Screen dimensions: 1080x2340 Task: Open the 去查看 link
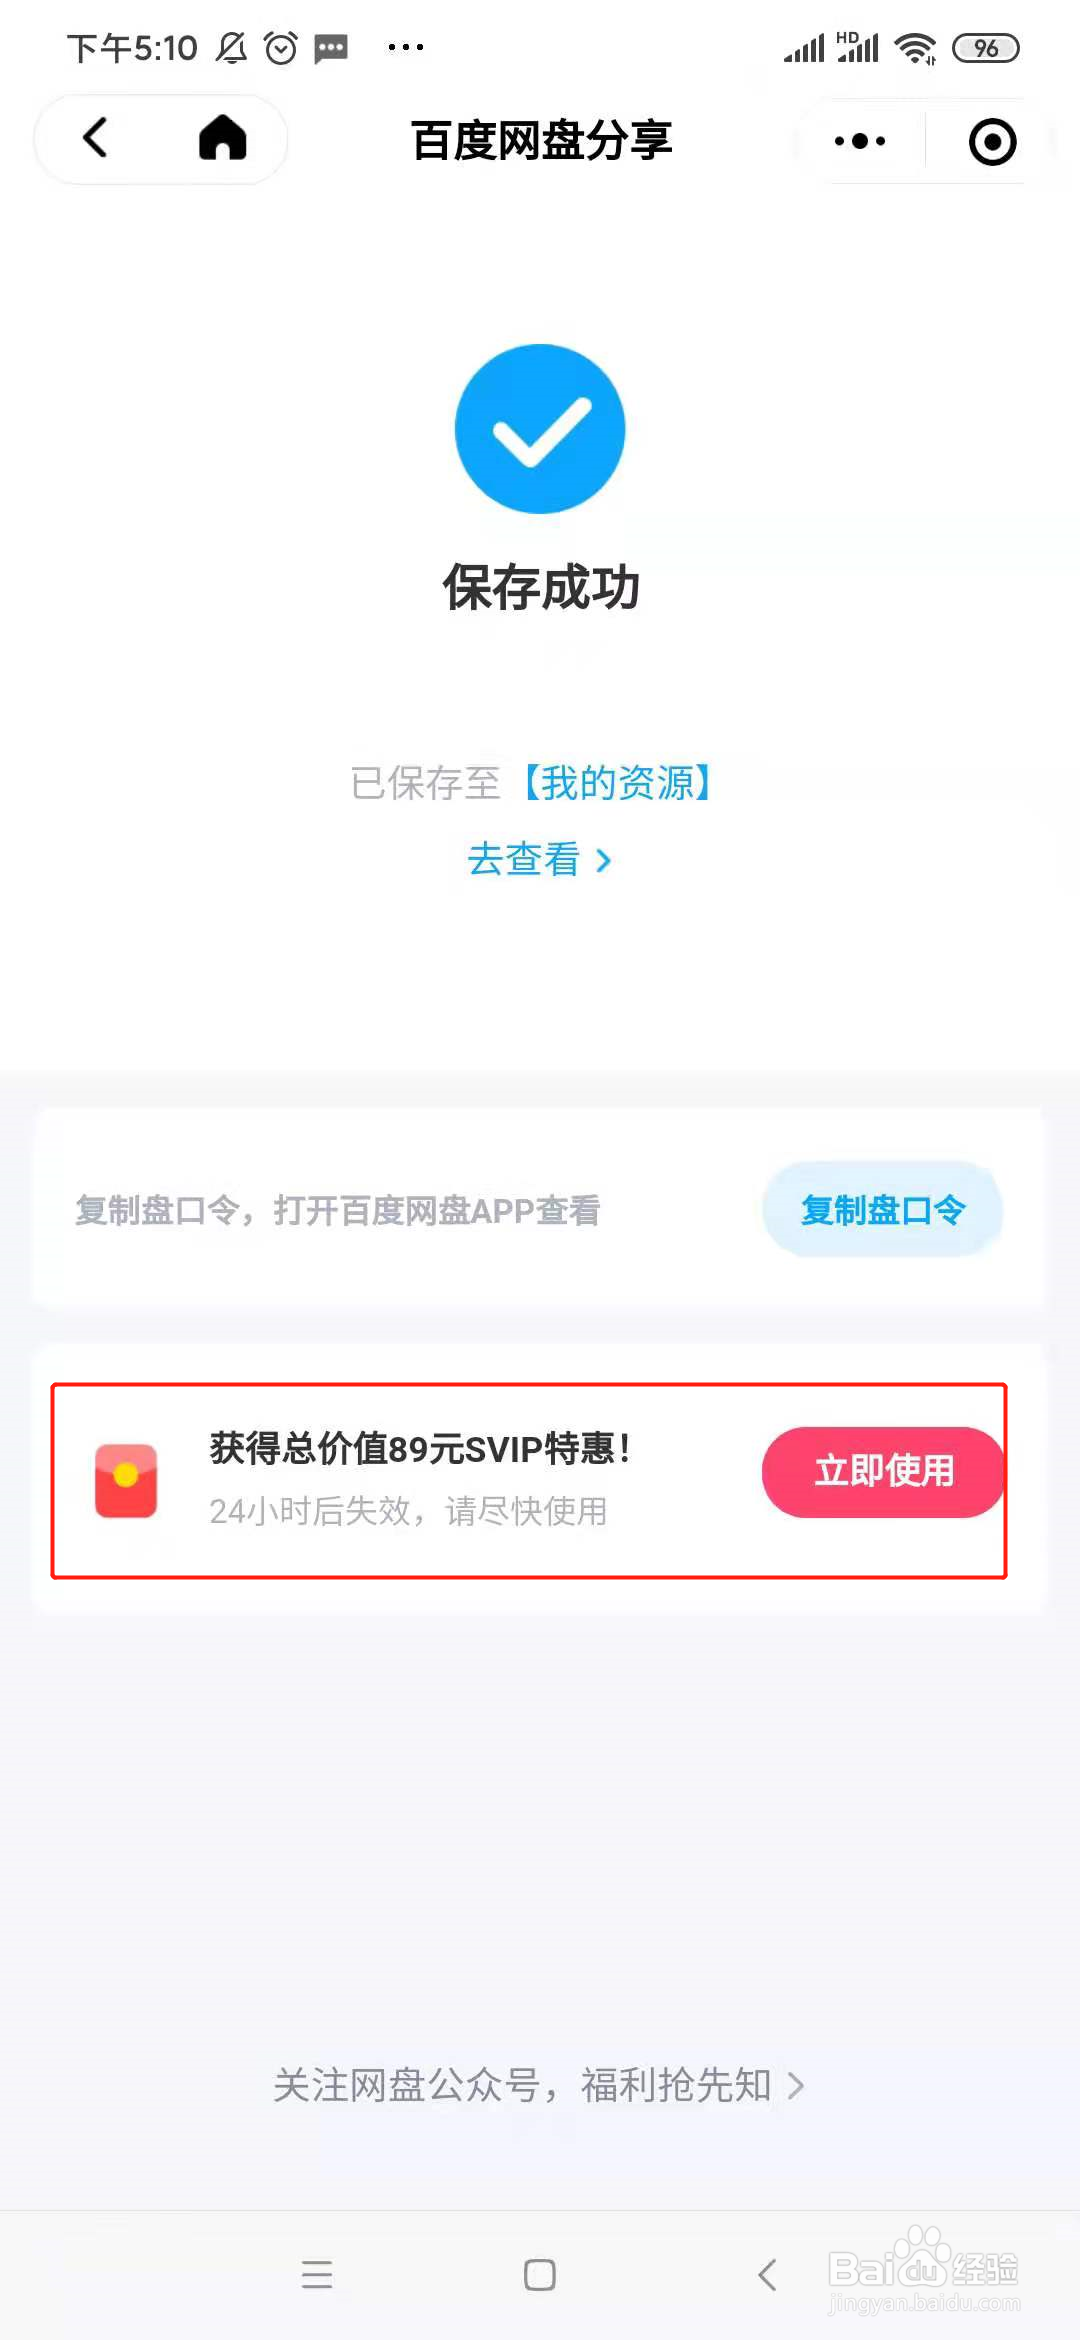pyautogui.click(x=527, y=861)
